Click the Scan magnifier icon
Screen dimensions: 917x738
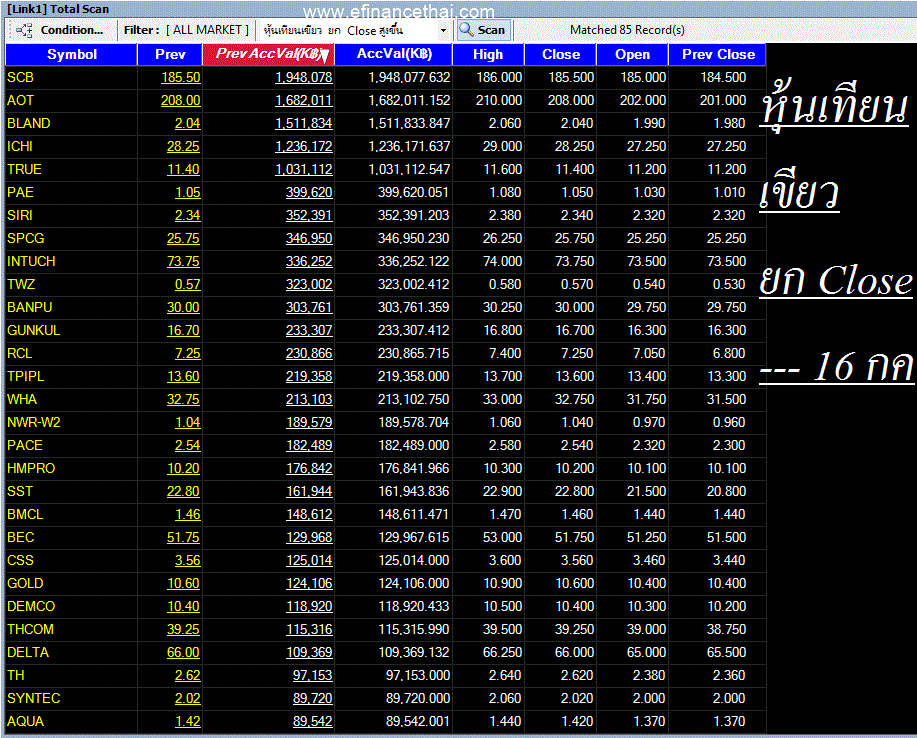pos(466,30)
